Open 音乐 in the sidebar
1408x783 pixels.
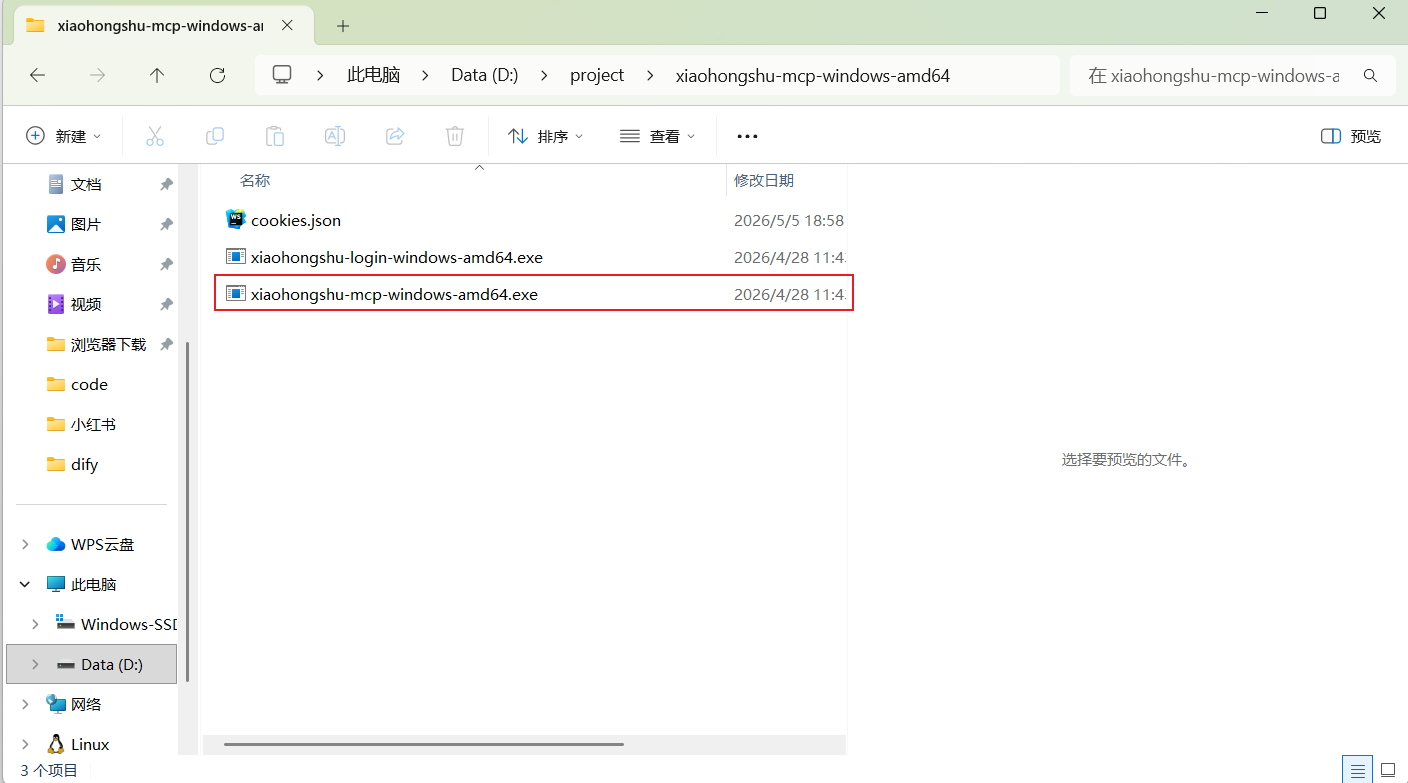coord(86,265)
